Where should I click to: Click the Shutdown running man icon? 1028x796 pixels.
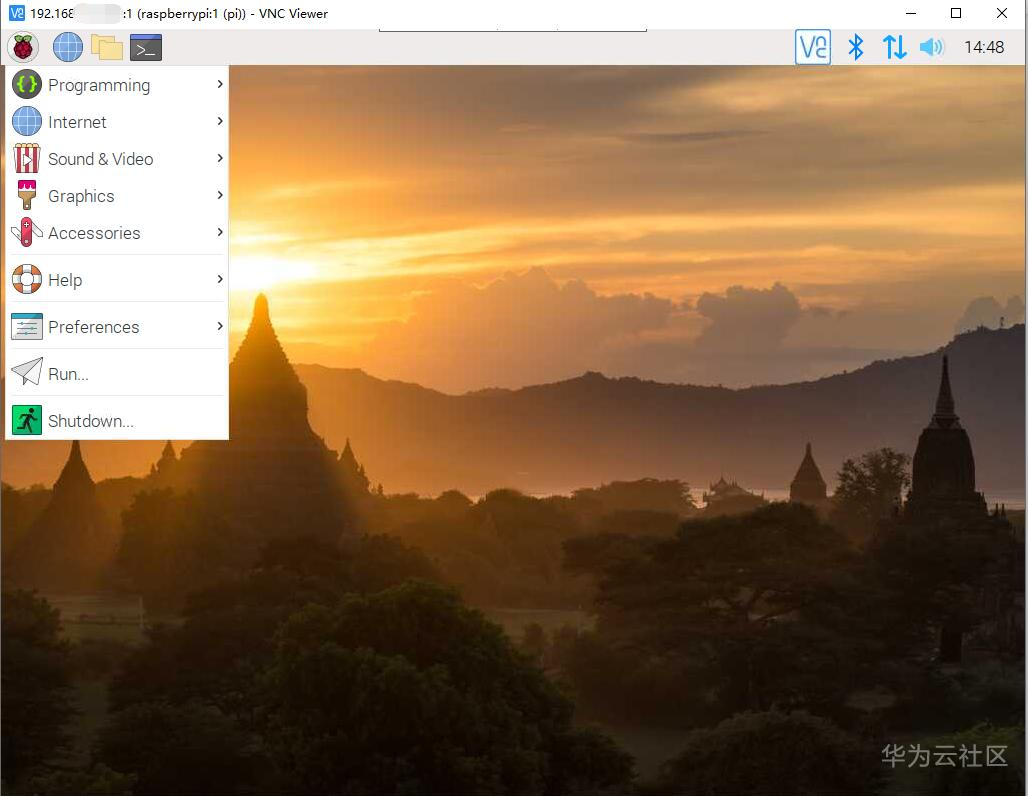27,420
